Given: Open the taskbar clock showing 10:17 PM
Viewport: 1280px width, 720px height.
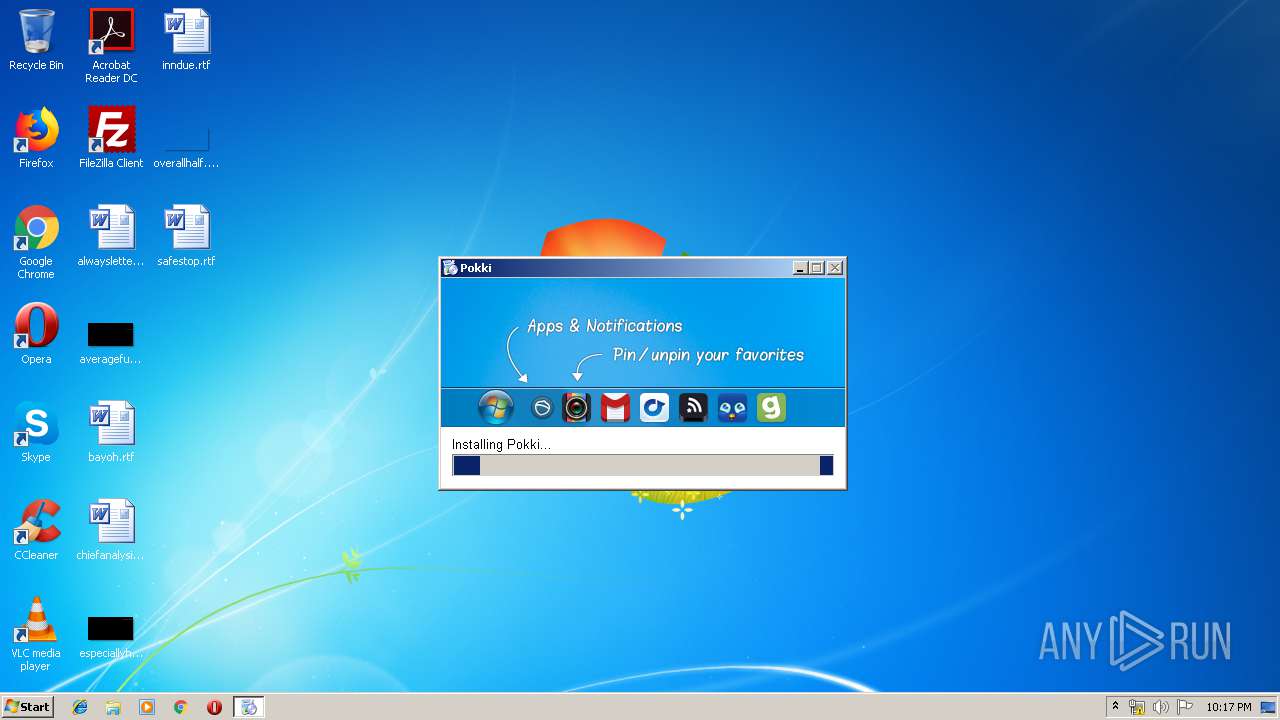Looking at the screenshot, I should (1228, 707).
